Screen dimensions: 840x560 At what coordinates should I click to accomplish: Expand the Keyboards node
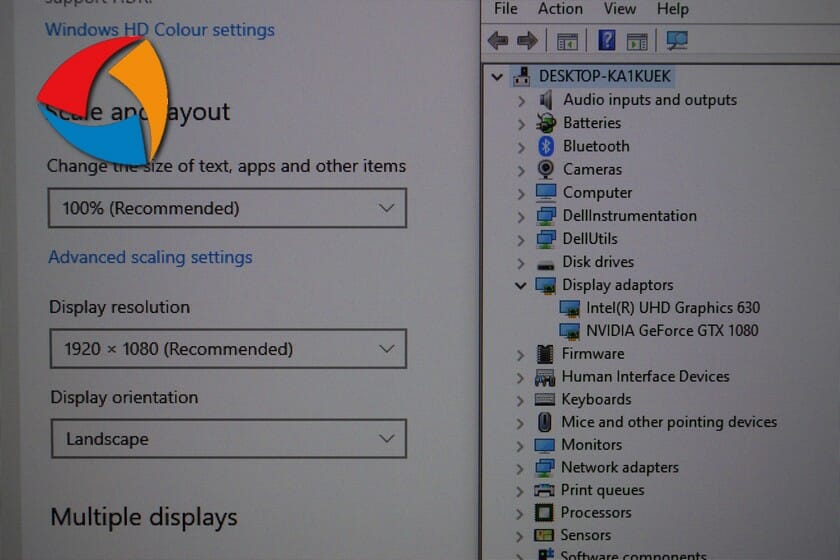tap(520, 400)
